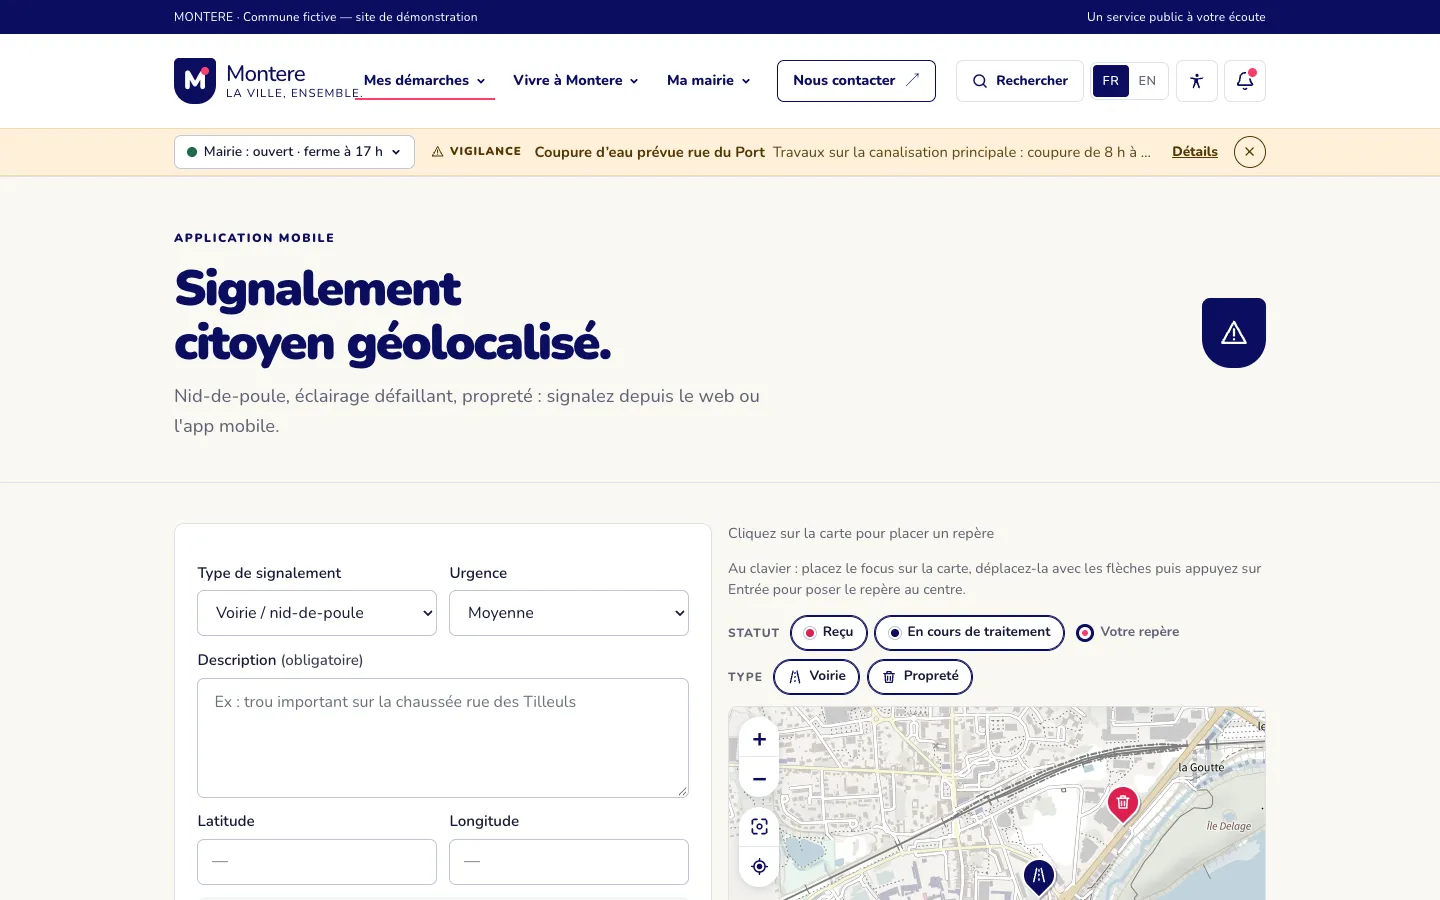Toggle the En cours de traitement filter
The height and width of the screenshot is (900, 1440).
point(969,633)
